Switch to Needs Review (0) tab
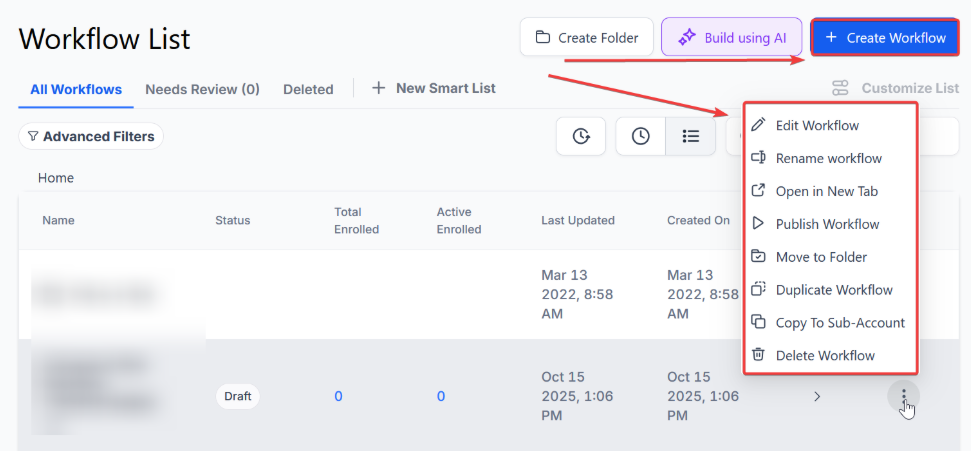Image resolution: width=971 pixels, height=451 pixels. [202, 89]
